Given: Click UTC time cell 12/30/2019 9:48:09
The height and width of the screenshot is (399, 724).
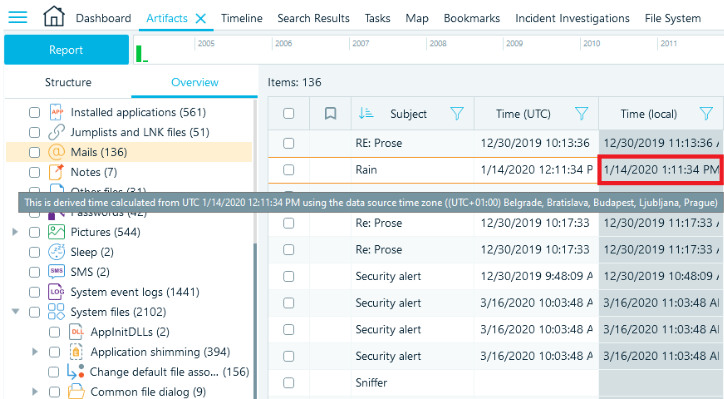Looking at the screenshot, I should point(536,276).
